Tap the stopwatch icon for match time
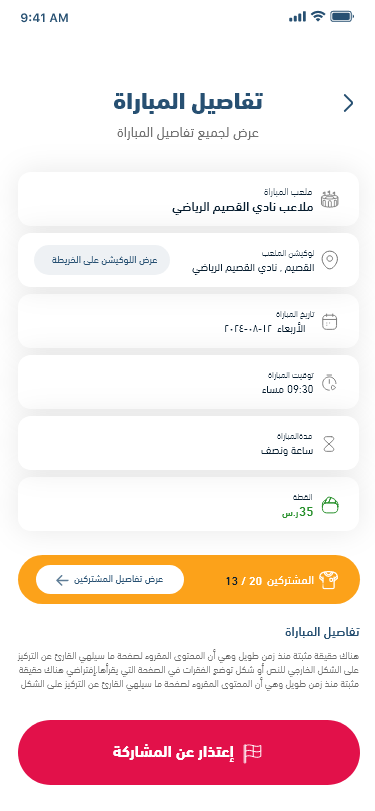Screen dimensions: 375x811 click(329, 382)
